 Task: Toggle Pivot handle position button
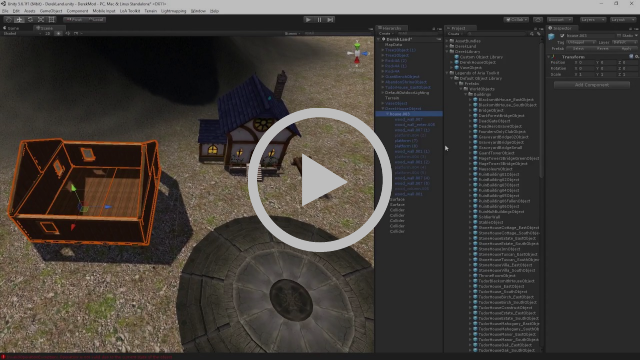click(x=74, y=19)
